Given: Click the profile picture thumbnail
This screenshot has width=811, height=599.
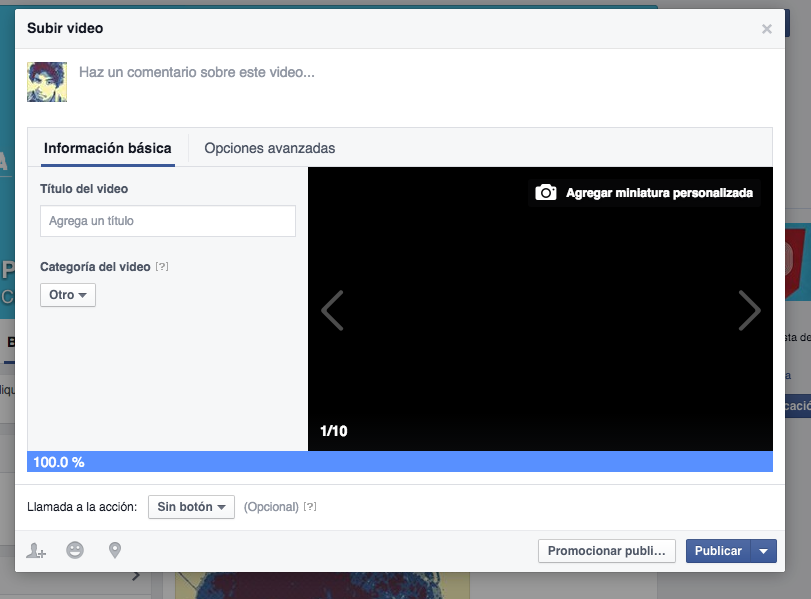Looking at the screenshot, I should [x=47, y=81].
